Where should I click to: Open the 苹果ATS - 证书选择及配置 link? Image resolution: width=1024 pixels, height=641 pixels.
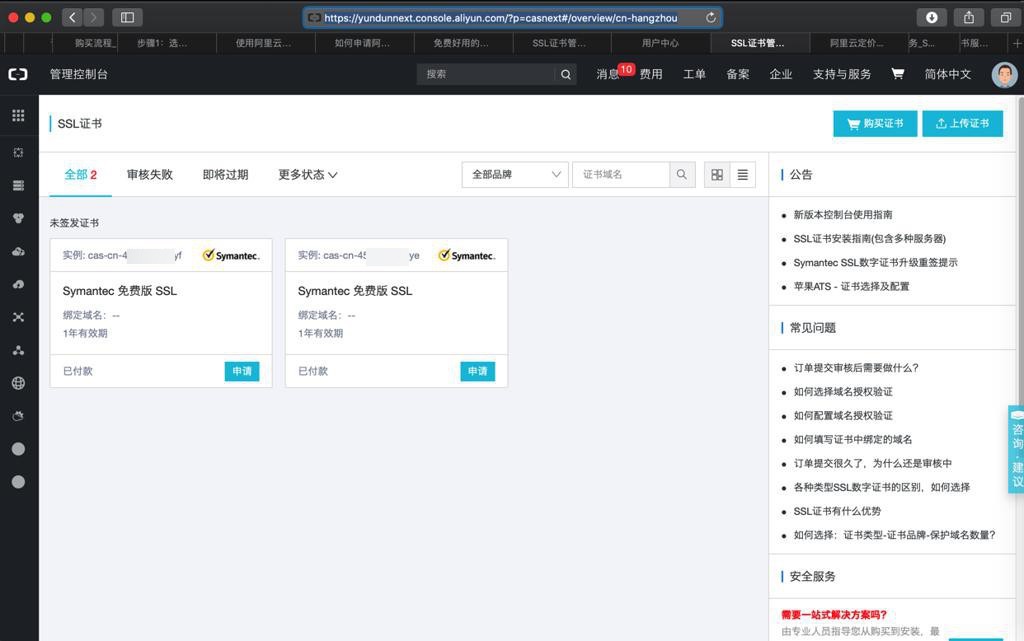coord(851,286)
